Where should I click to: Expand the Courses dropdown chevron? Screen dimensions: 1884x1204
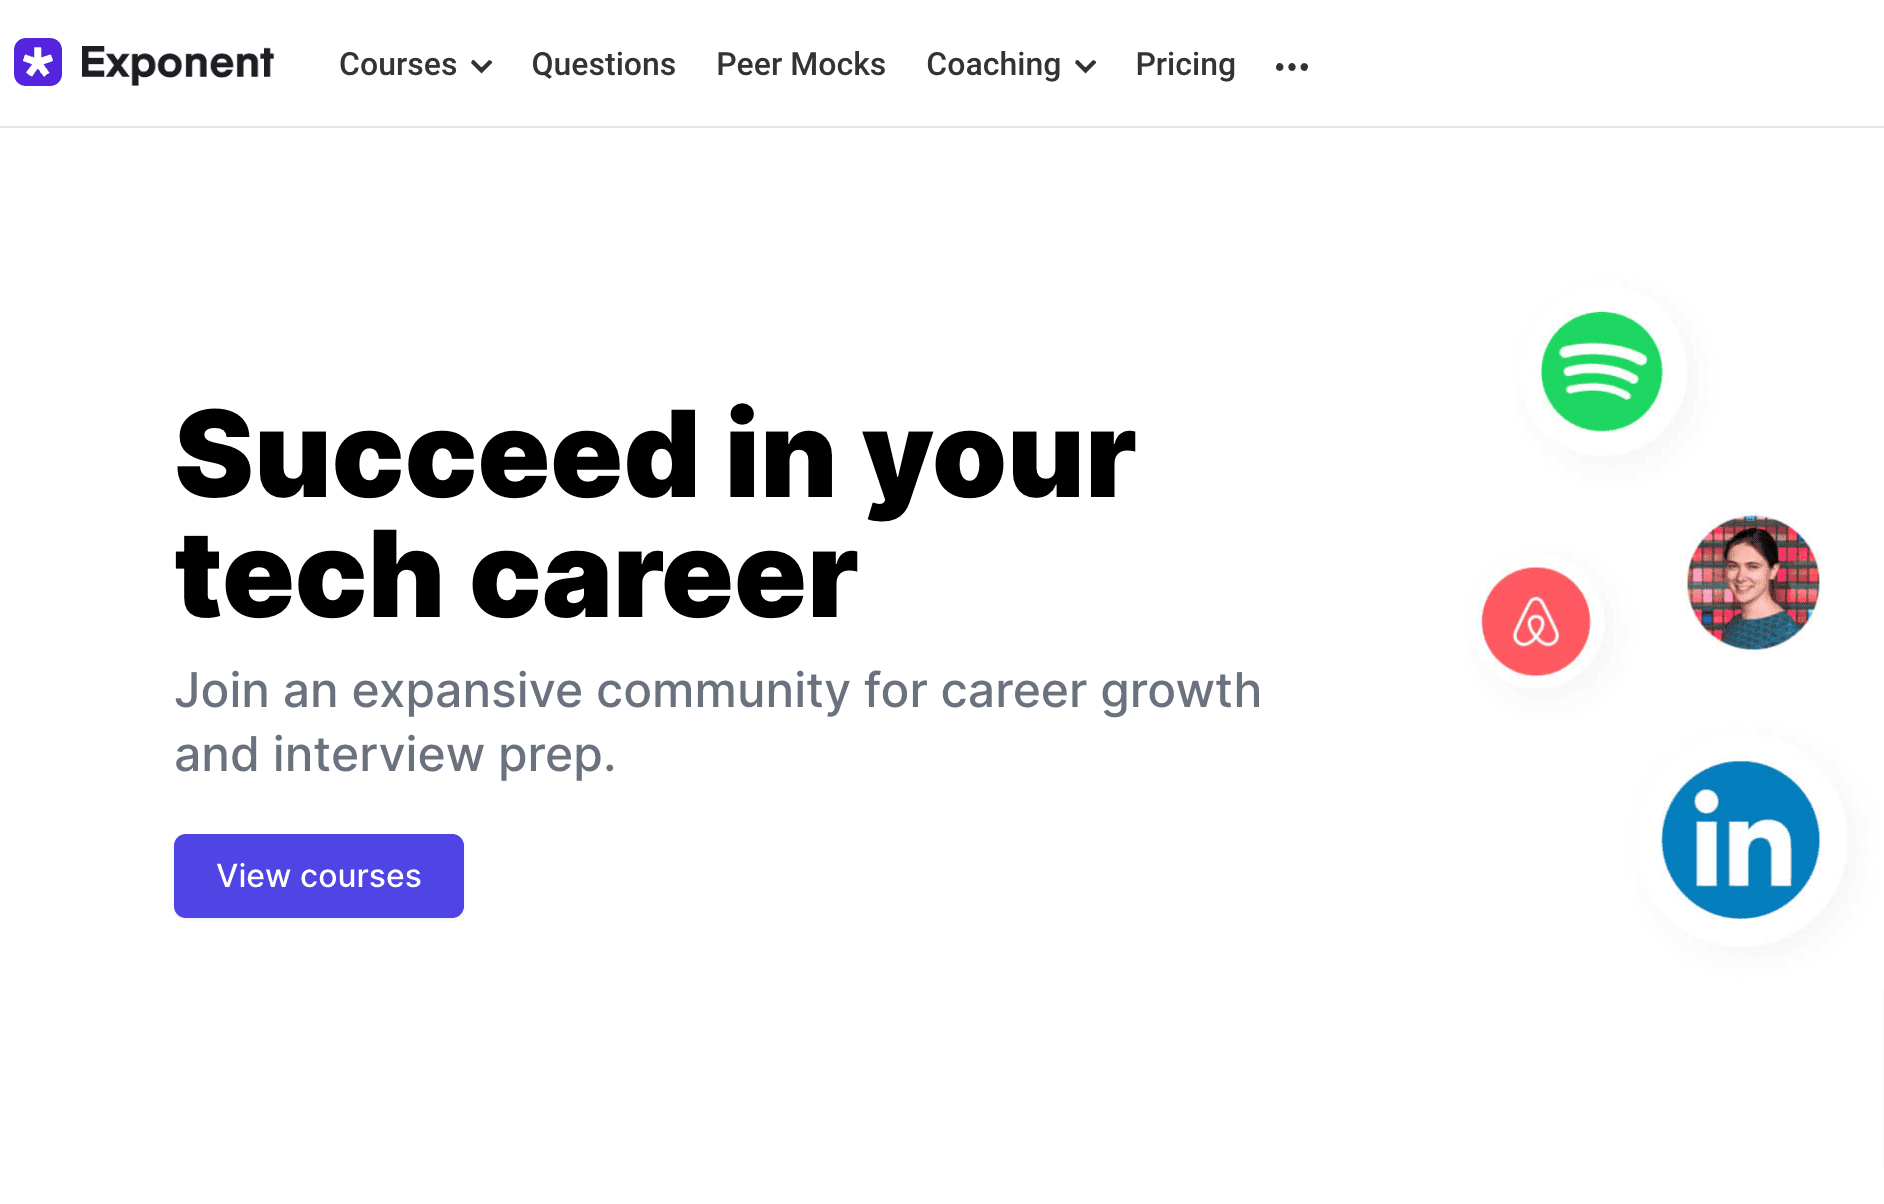click(x=483, y=67)
